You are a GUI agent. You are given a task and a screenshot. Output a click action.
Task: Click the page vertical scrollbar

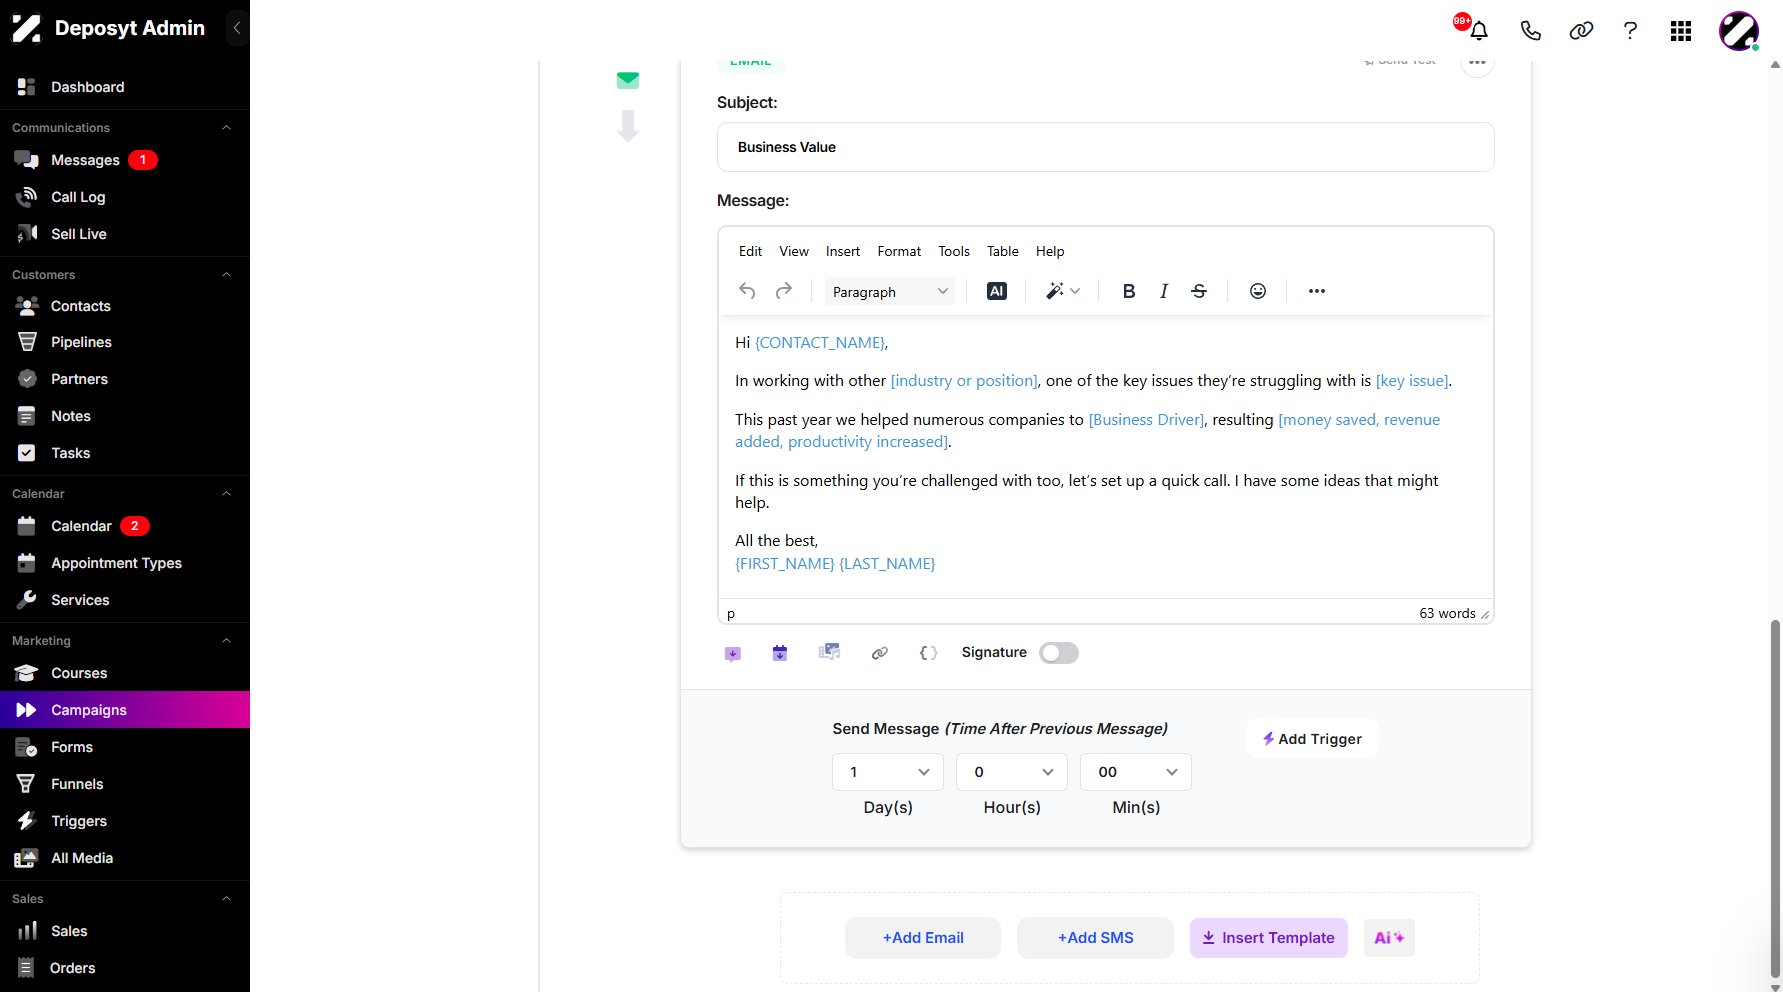tap(1775, 800)
